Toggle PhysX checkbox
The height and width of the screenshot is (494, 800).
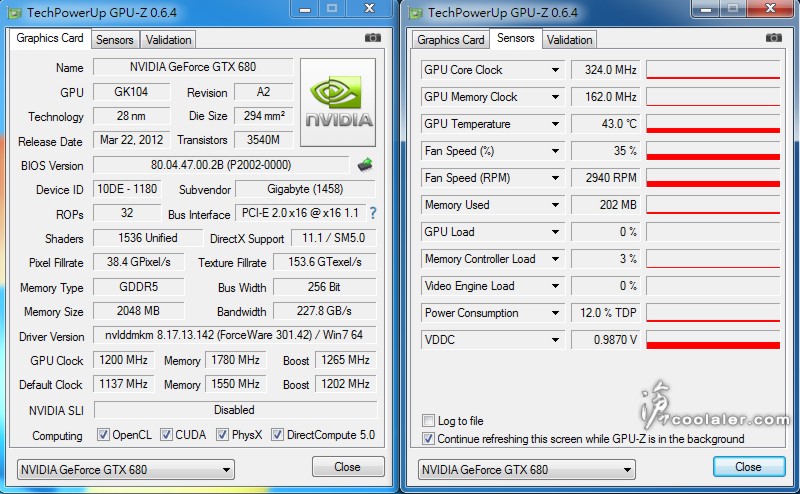222,435
